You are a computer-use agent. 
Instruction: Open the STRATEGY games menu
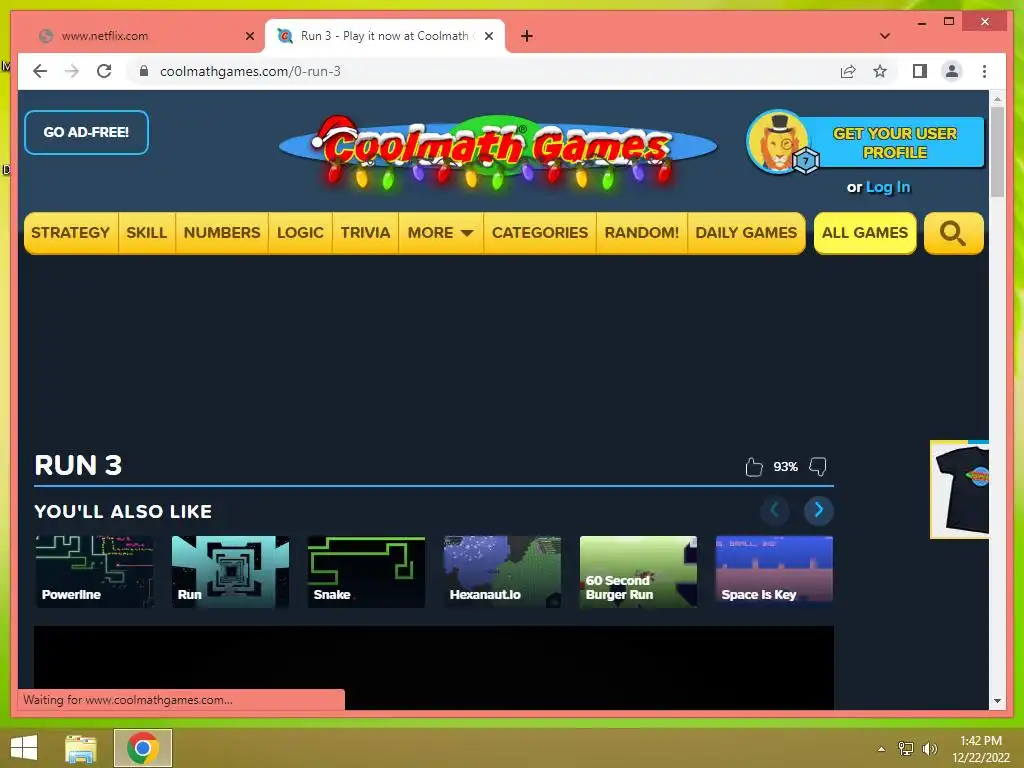coord(71,233)
